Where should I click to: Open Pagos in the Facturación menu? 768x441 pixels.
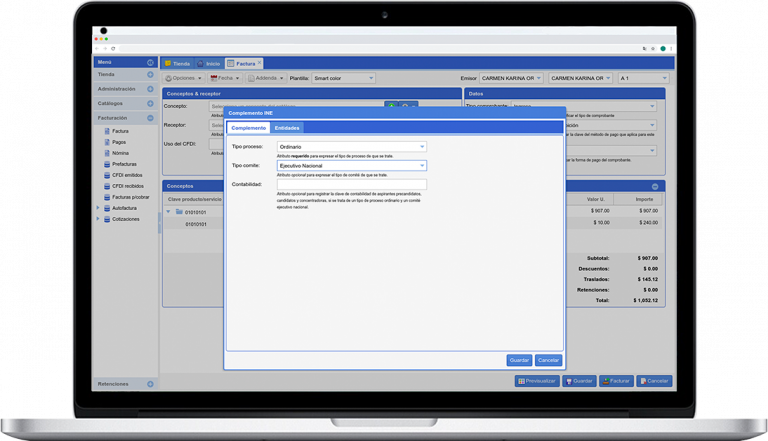tap(119, 142)
